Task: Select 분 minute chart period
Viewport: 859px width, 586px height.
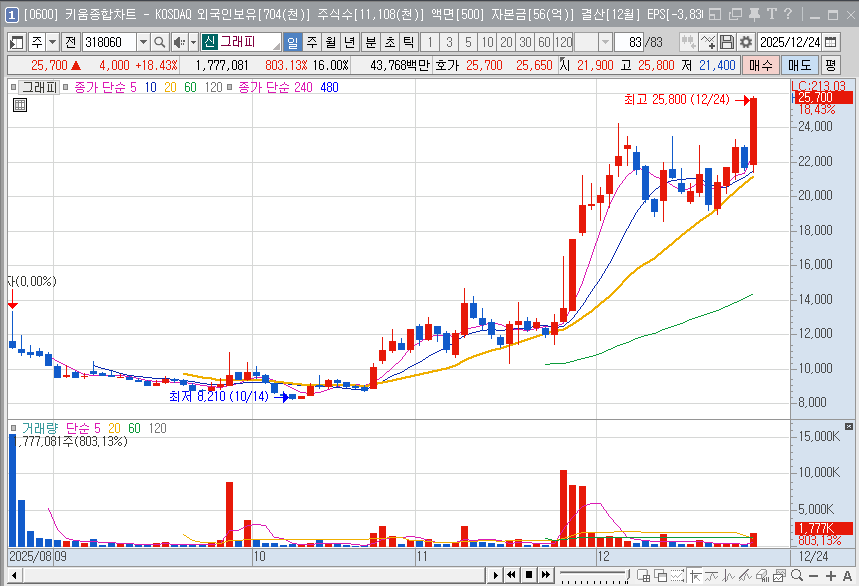Action: pyautogui.click(x=371, y=42)
